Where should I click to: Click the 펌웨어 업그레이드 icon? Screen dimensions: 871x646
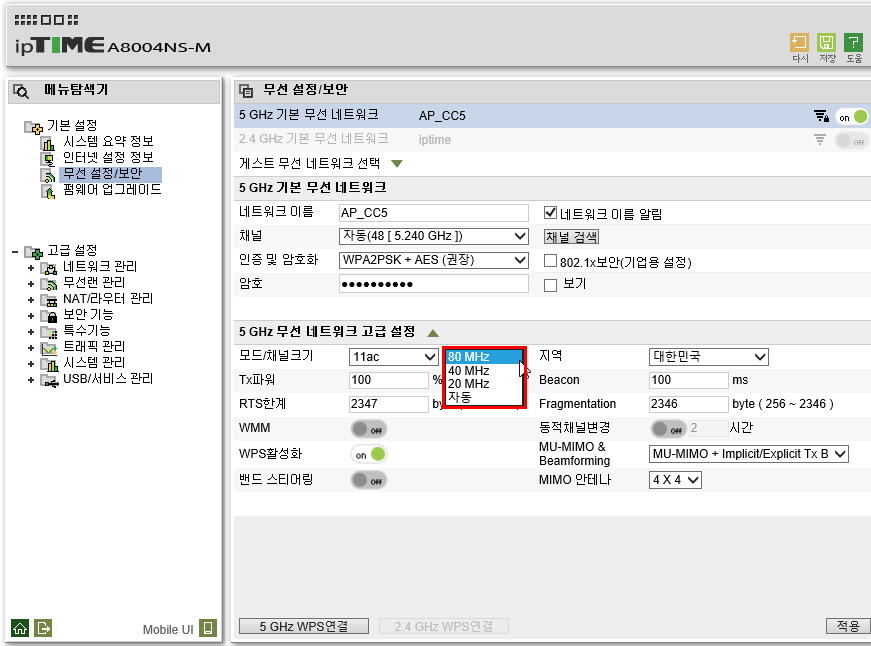pyautogui.click(x=49, y=192)
